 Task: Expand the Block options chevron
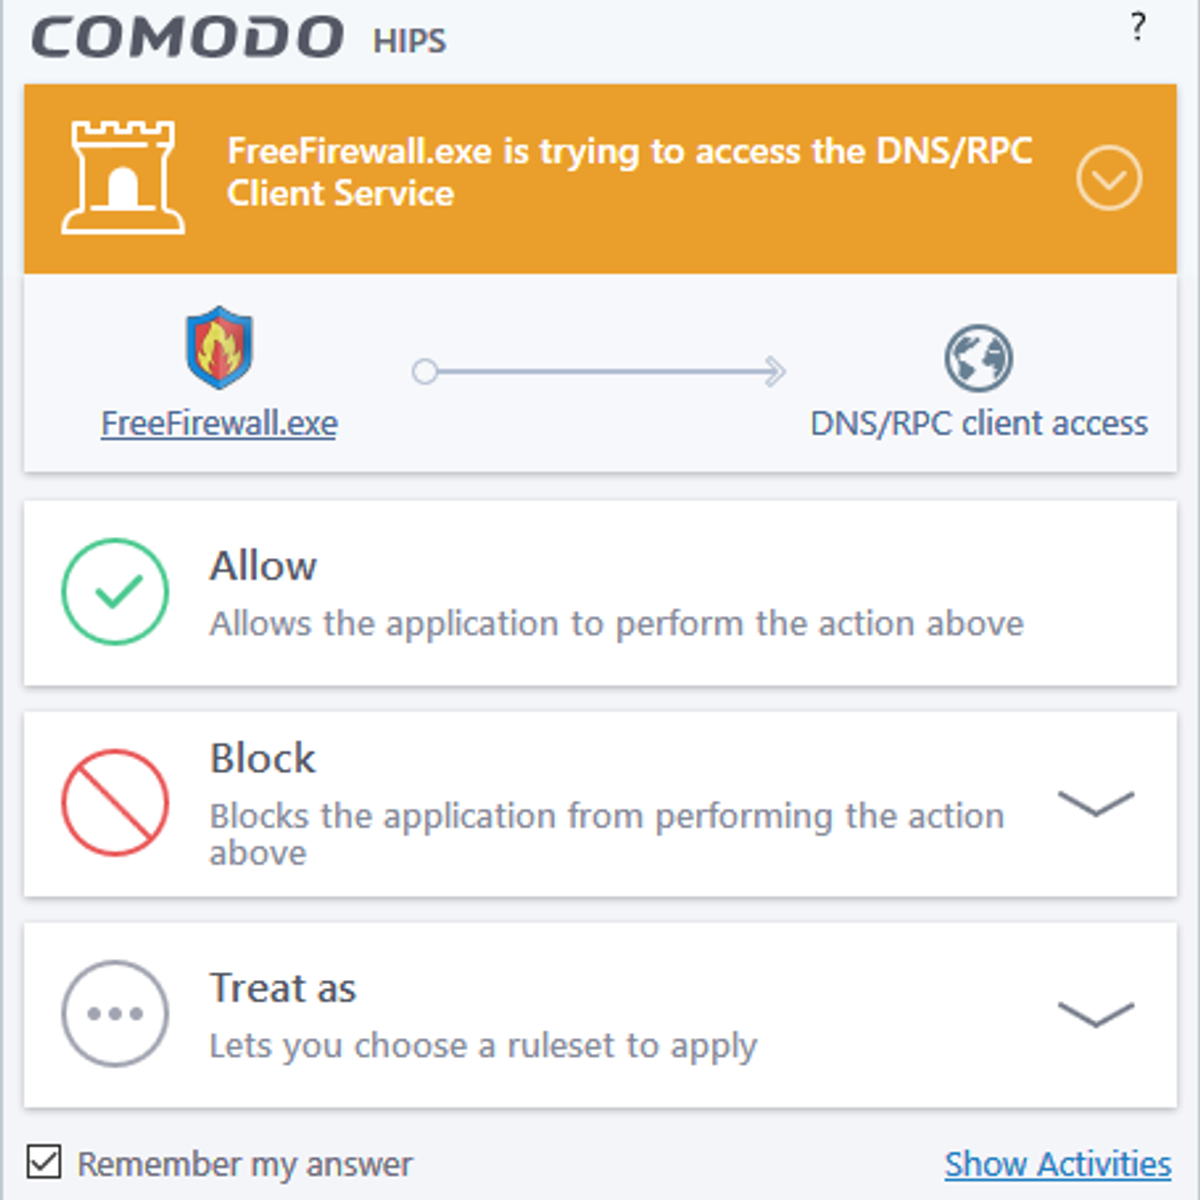point(1096,802)
